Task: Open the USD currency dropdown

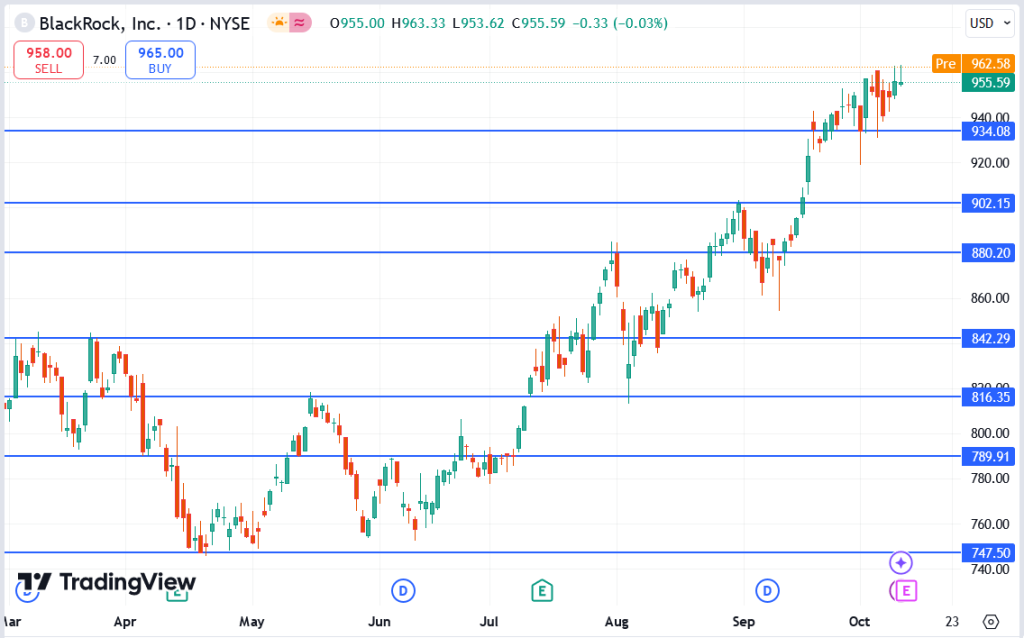Action: coord(990,24)
